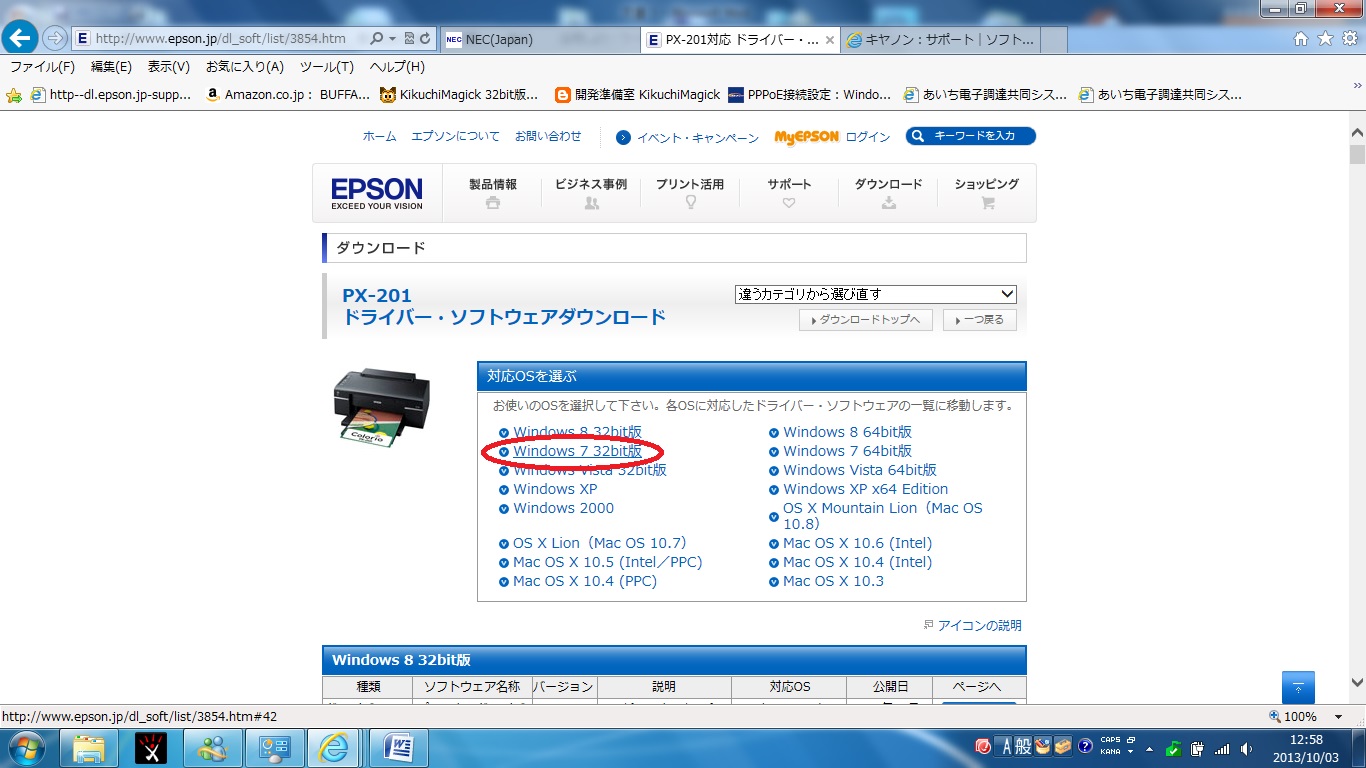Open the 編集(E) menu
This screenshot has width=1366, height=768.
point(111,67)
